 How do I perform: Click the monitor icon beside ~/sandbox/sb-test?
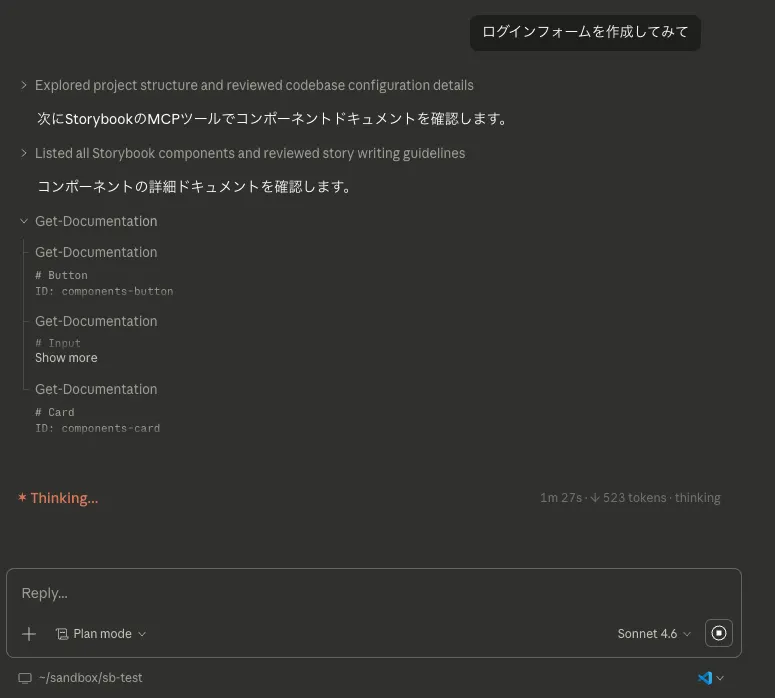tap(25, 678)
